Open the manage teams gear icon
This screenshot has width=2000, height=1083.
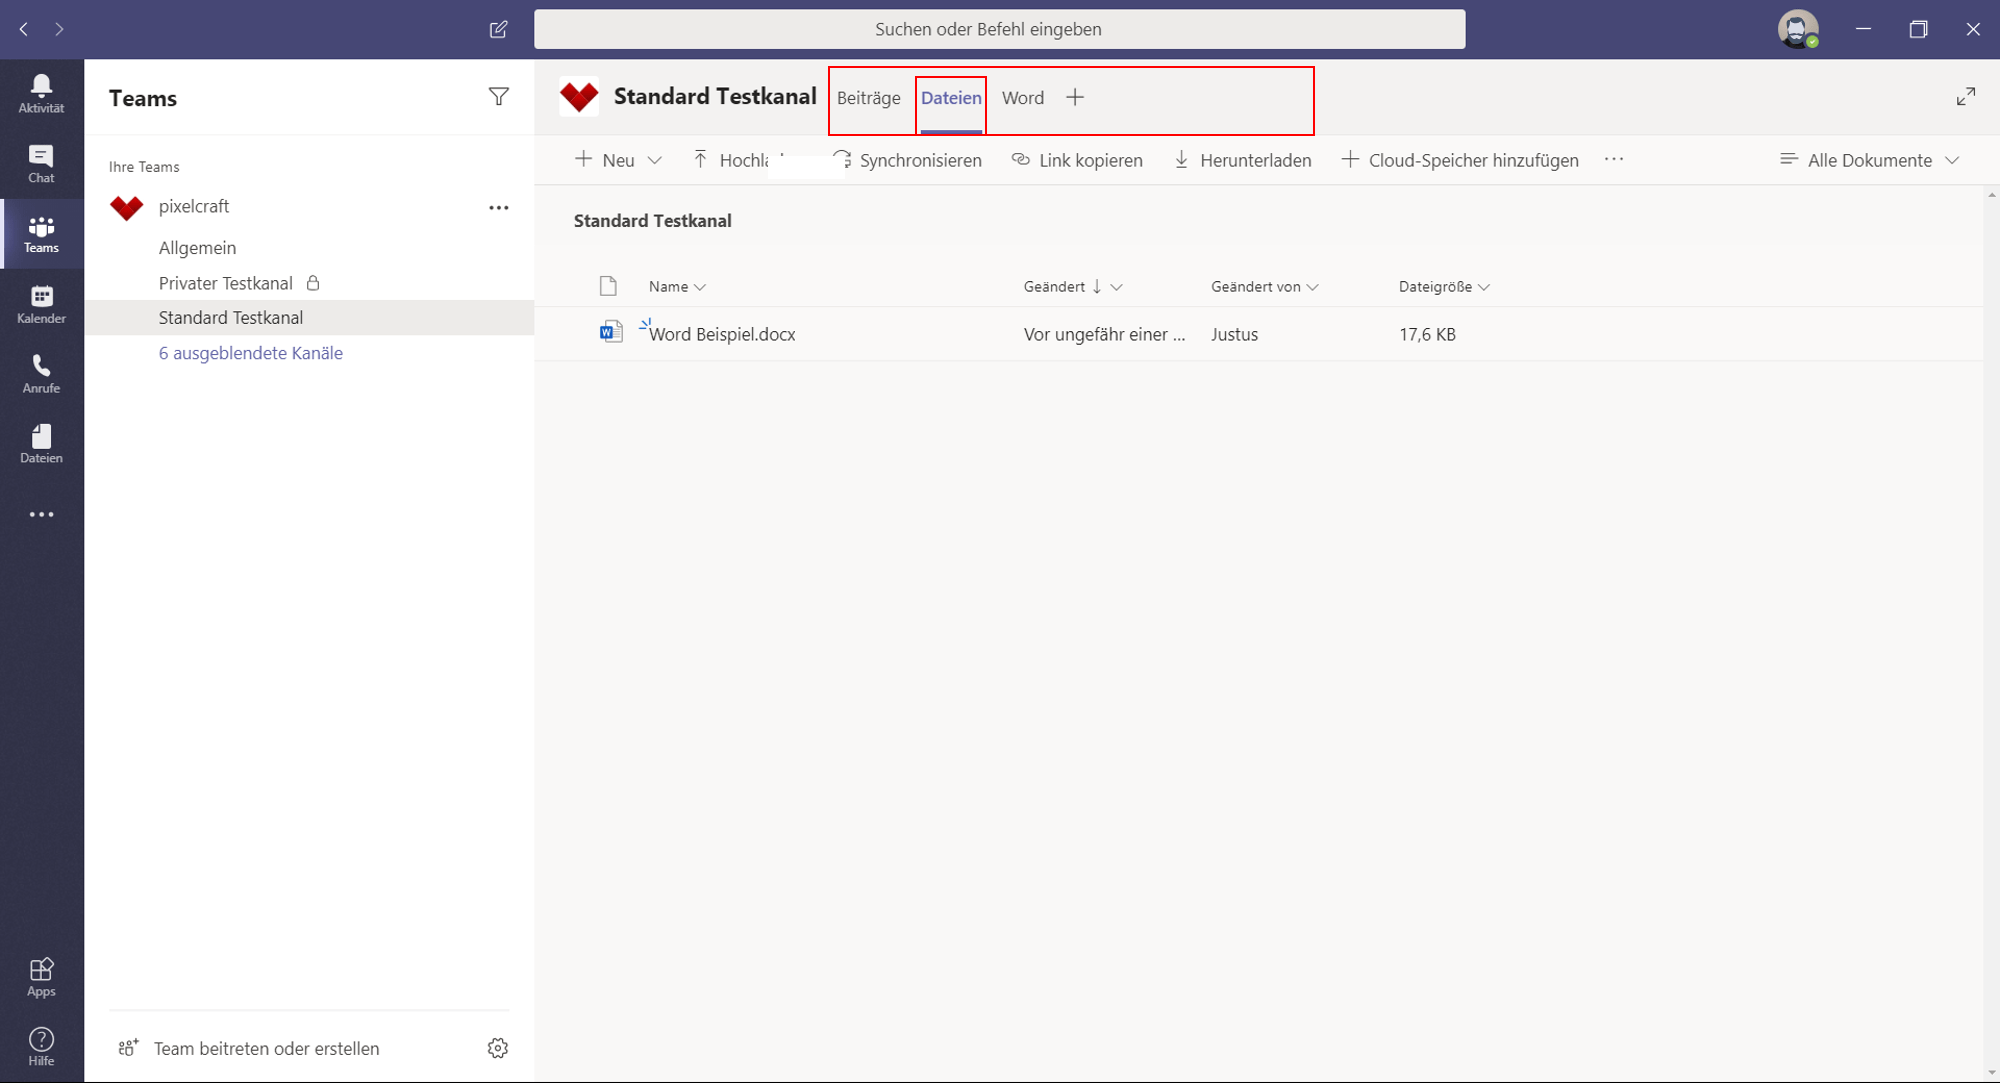click(x=498, y=1048)
